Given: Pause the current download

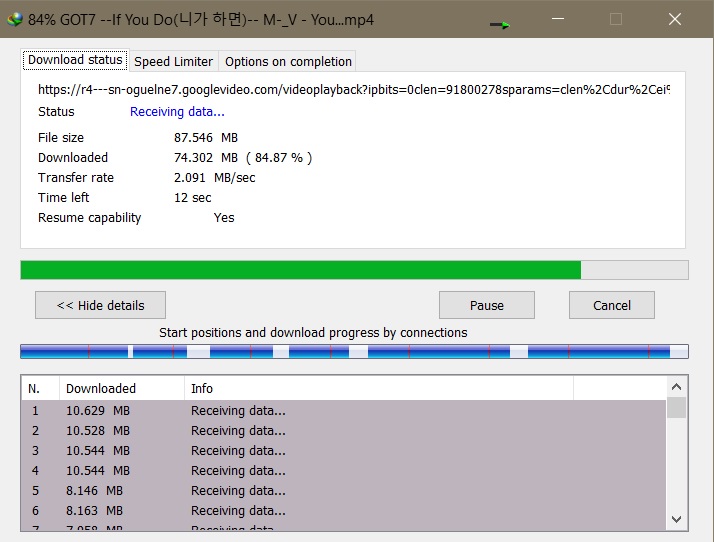Looking at the screenshot, I should (x=487, y=305).
